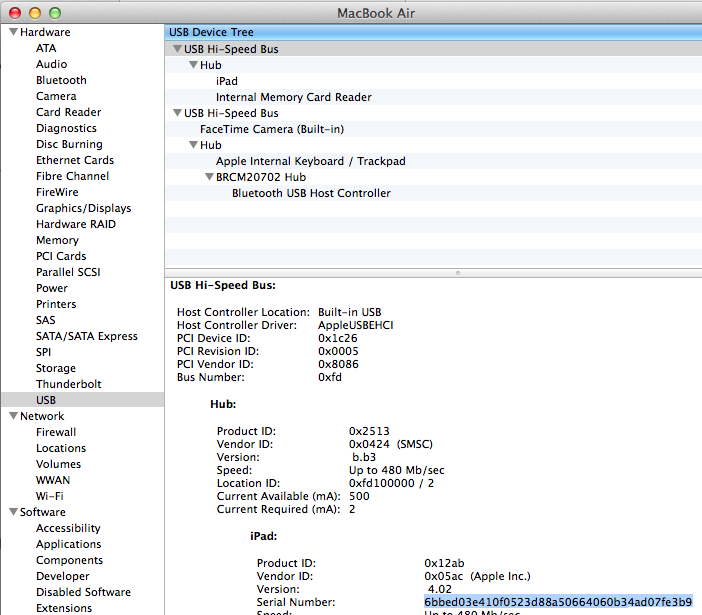Open Graphics/Displays category
This screenshot has height=615, width=702.
pyautogui.click(x=84, y=208)
